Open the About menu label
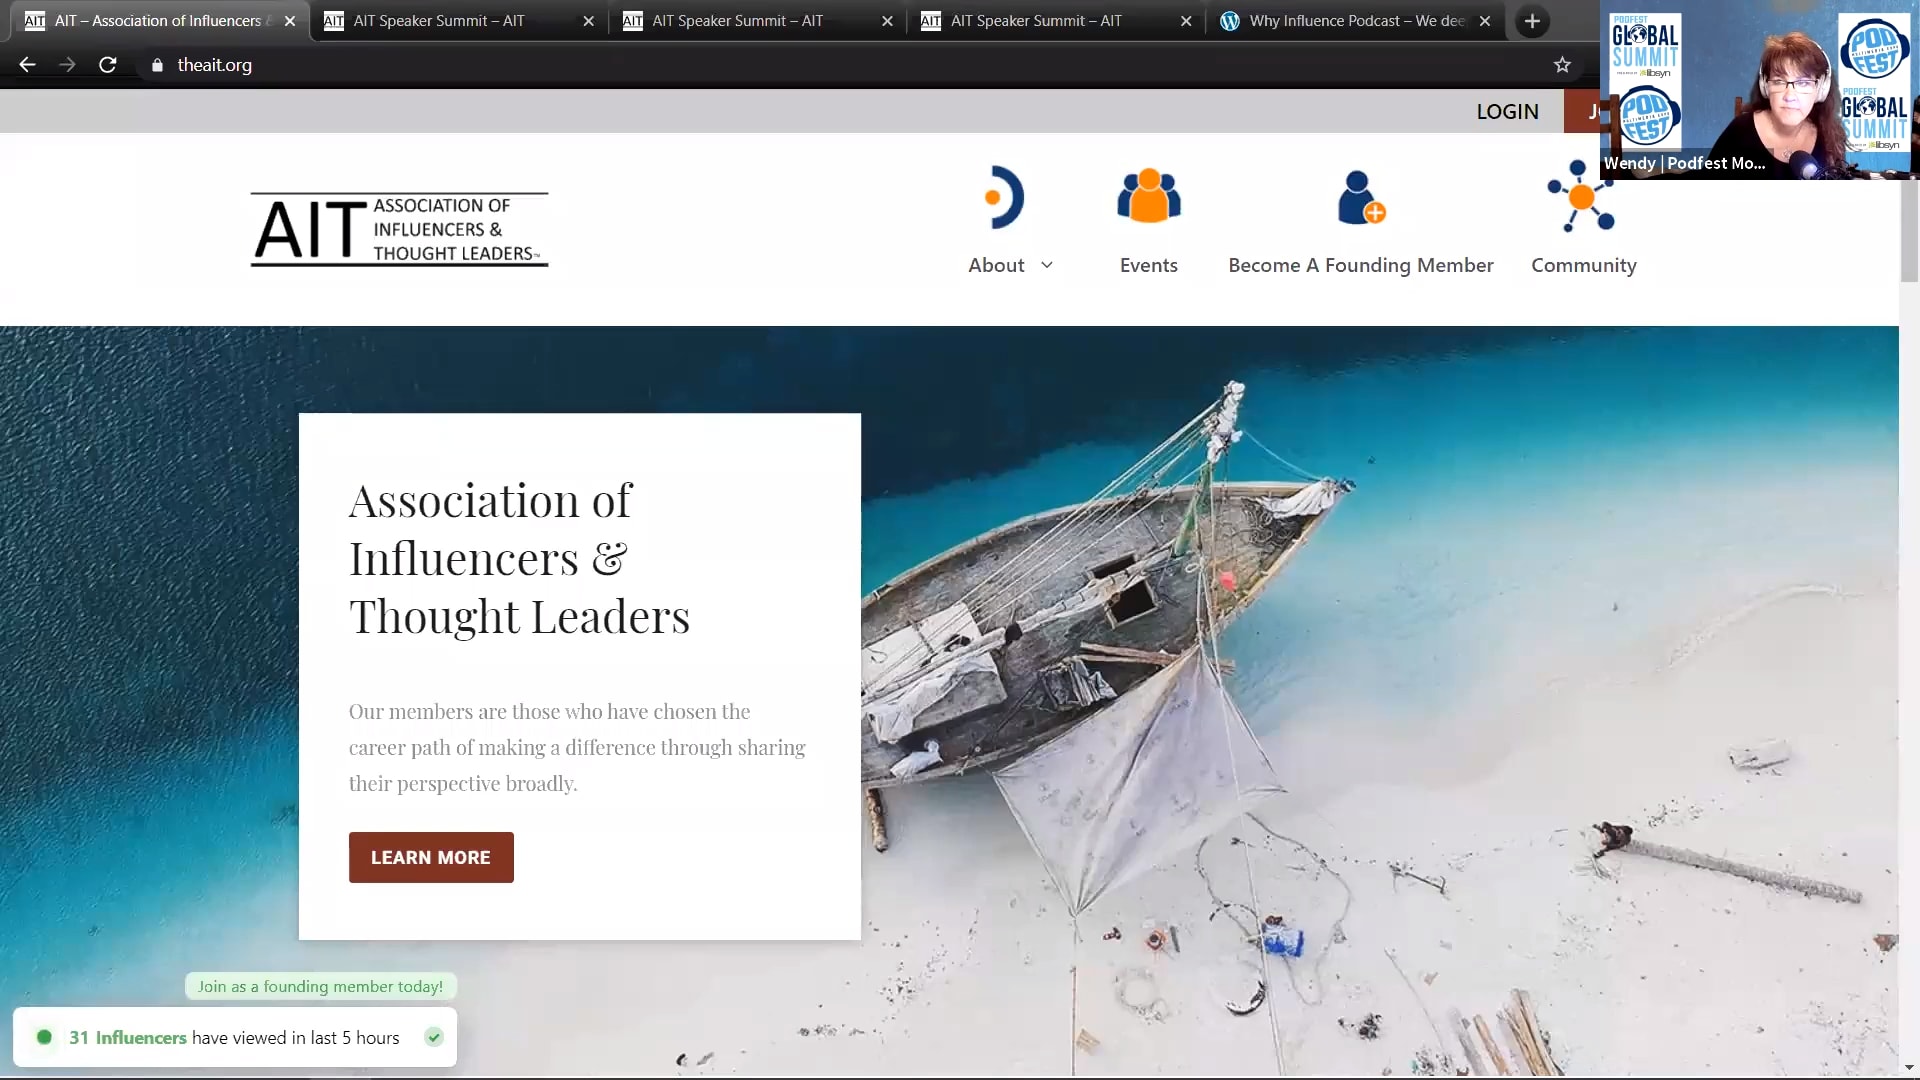Image resolution: width=1920 pixels, height=1080 pixels. pyautogui.click(x=996, y=265)
